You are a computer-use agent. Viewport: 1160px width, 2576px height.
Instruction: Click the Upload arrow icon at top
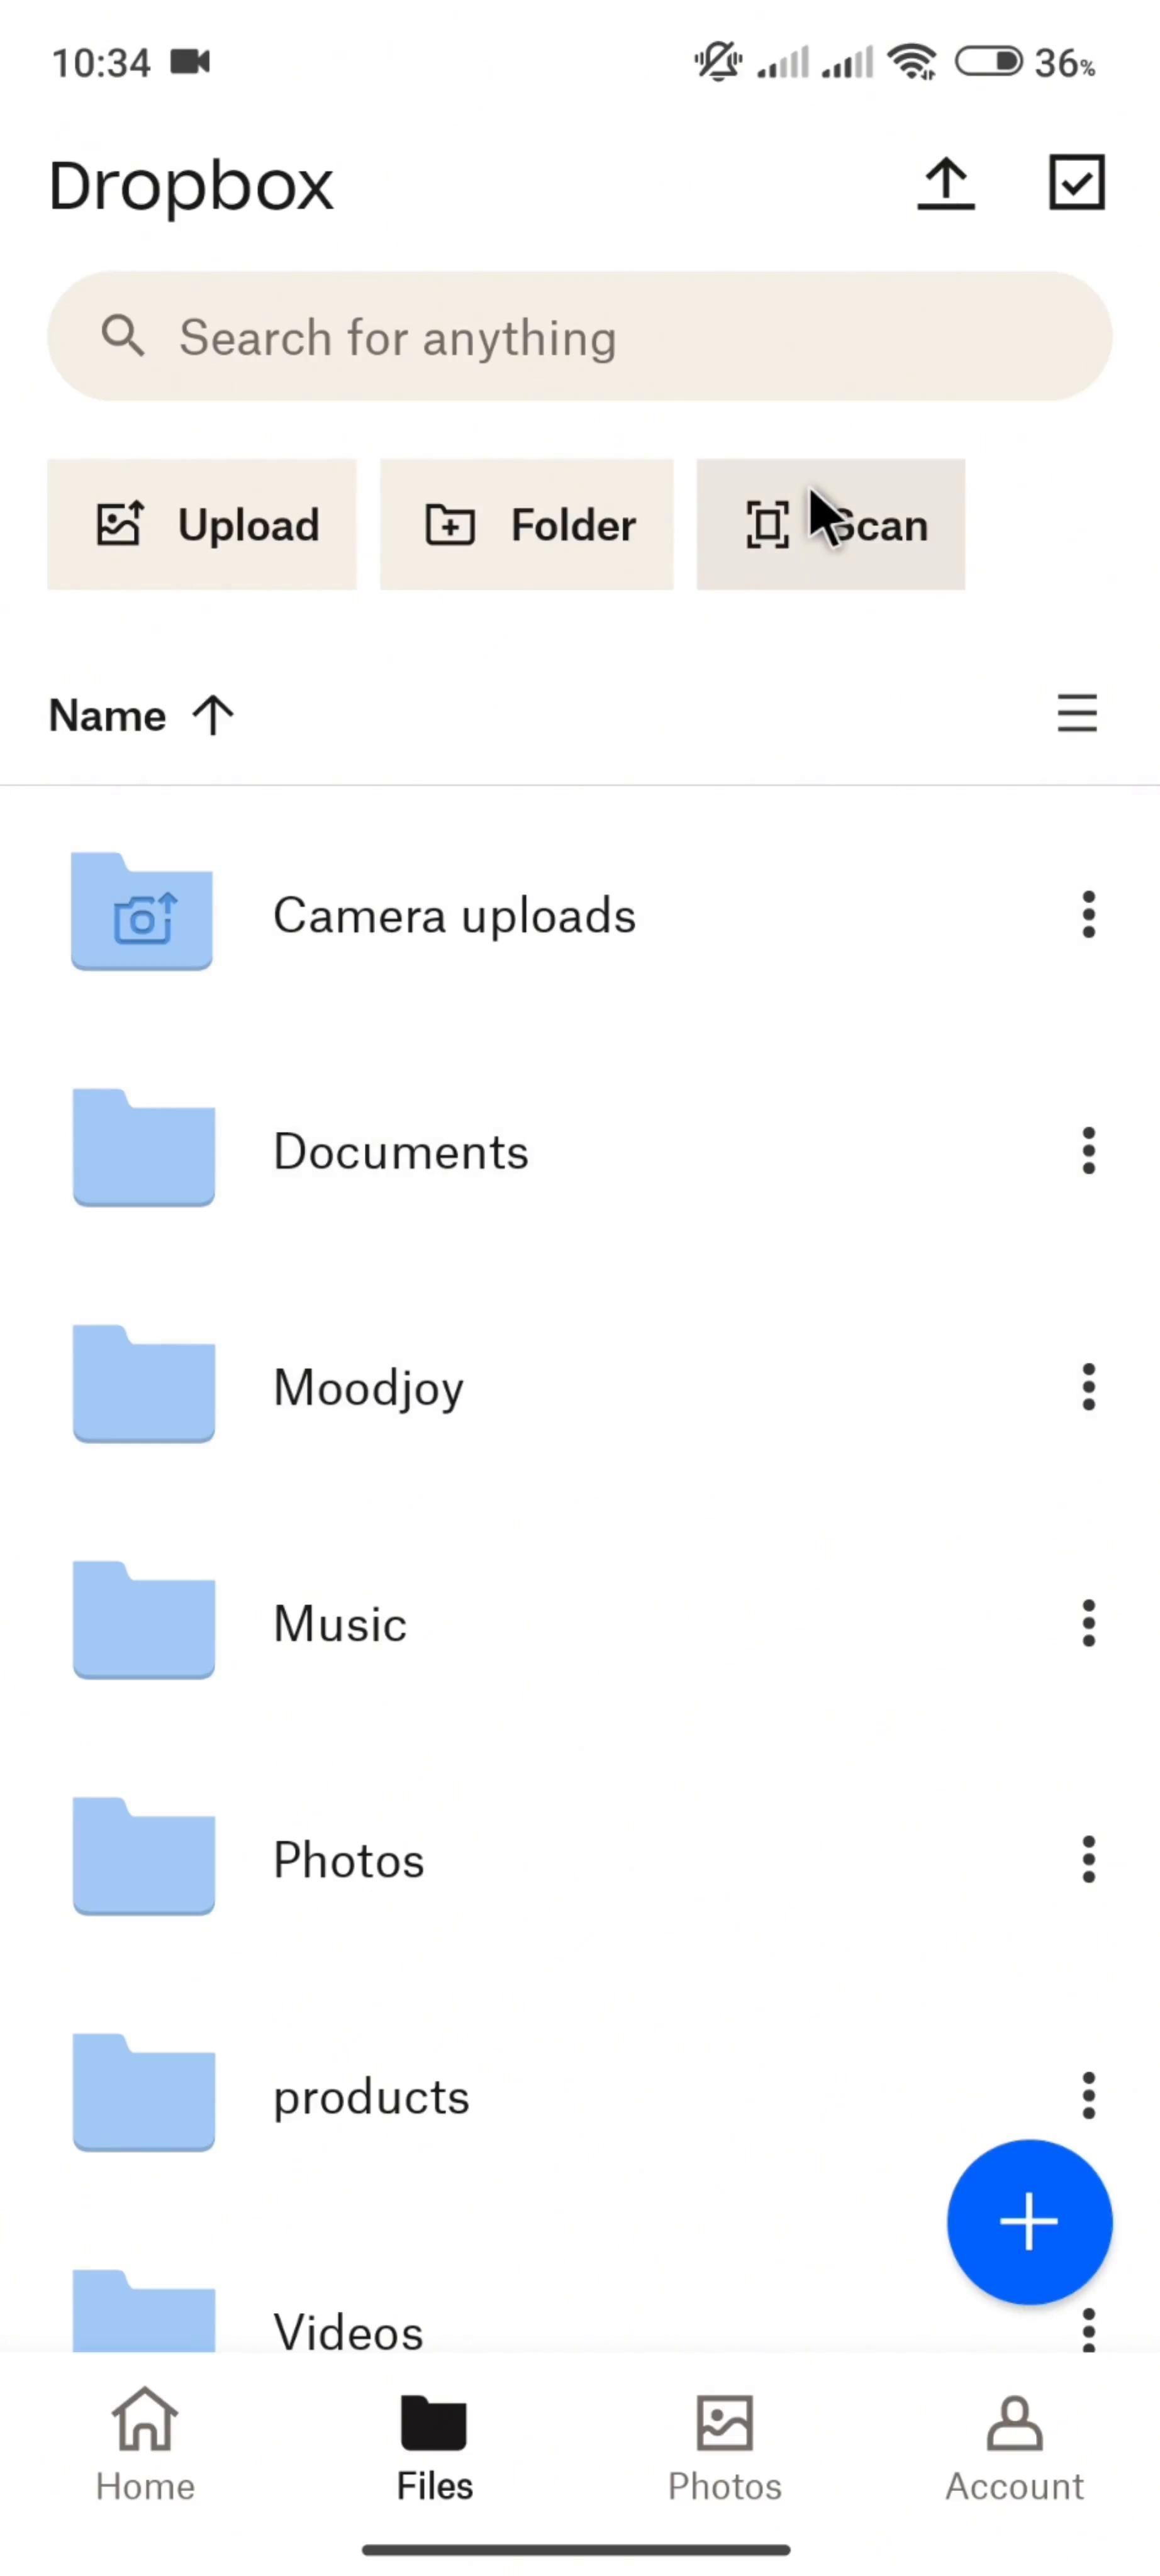click(x=945, y=182)
